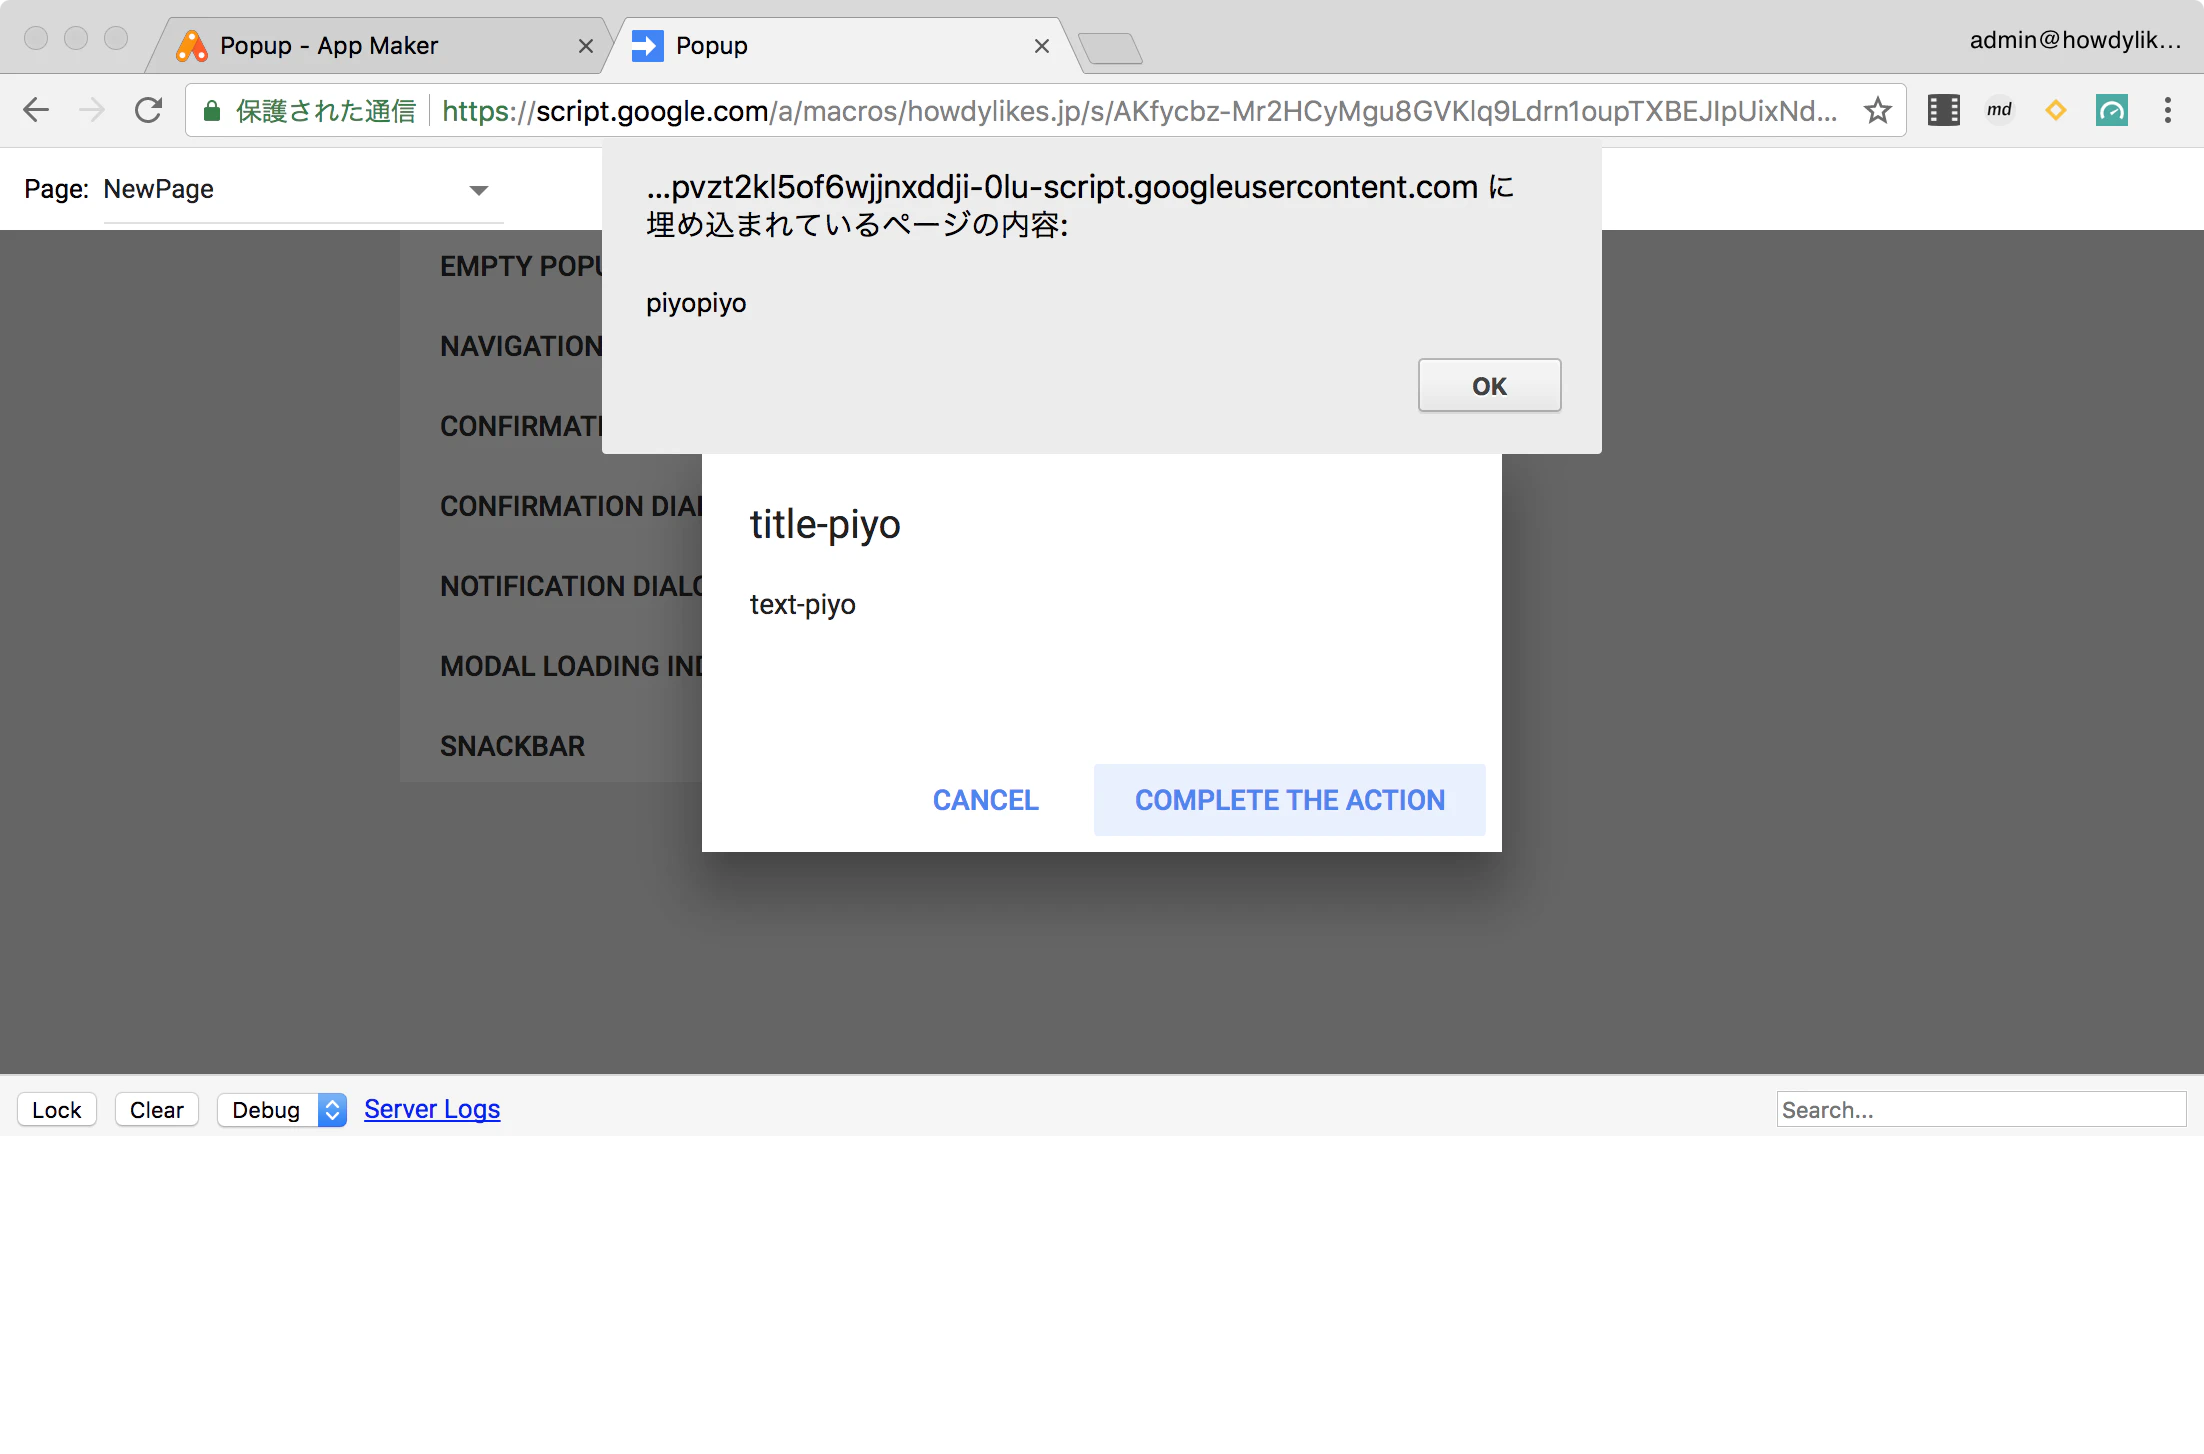Click the EMPTY POPUP button
The width and height of the screenshot is (2204, 1454).
(520, 266)
